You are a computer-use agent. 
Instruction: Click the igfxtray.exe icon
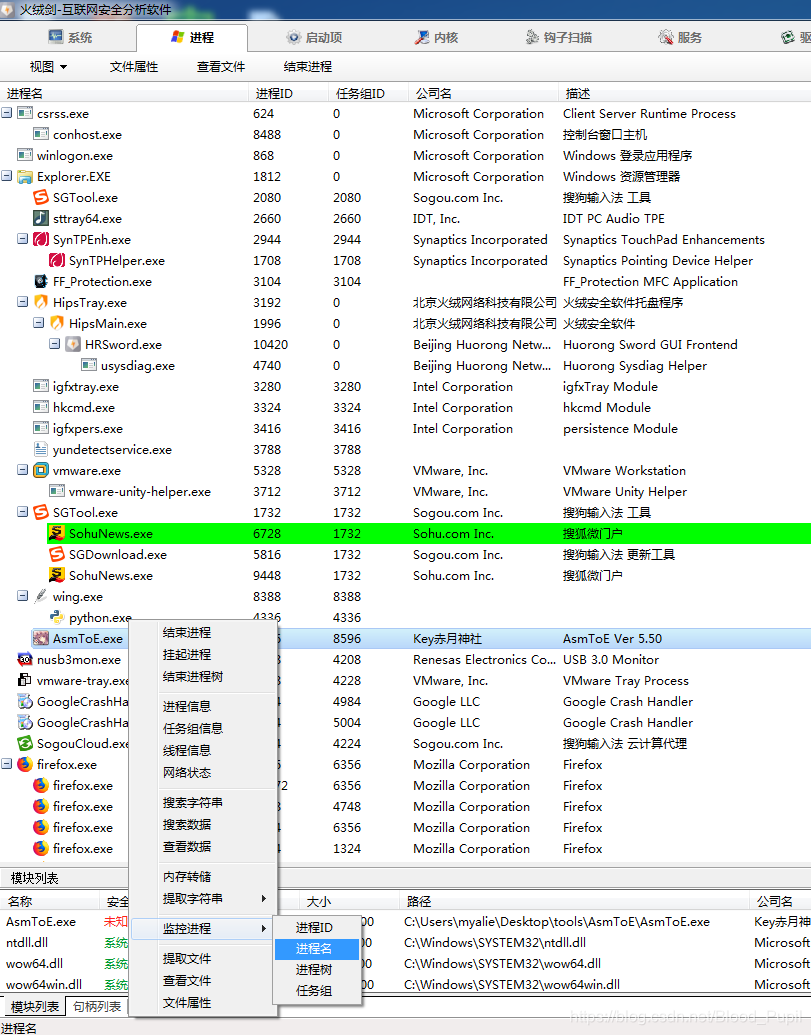coord(41,387)
